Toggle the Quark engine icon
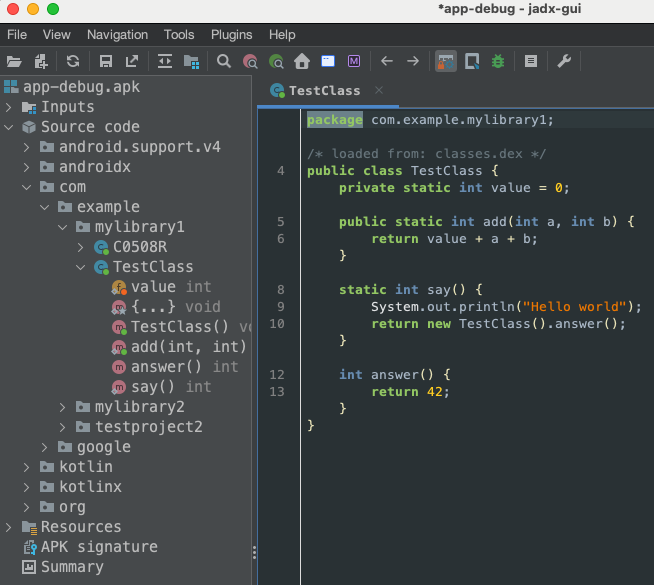Viewport: 654px width, 585px height. [472, 62]
